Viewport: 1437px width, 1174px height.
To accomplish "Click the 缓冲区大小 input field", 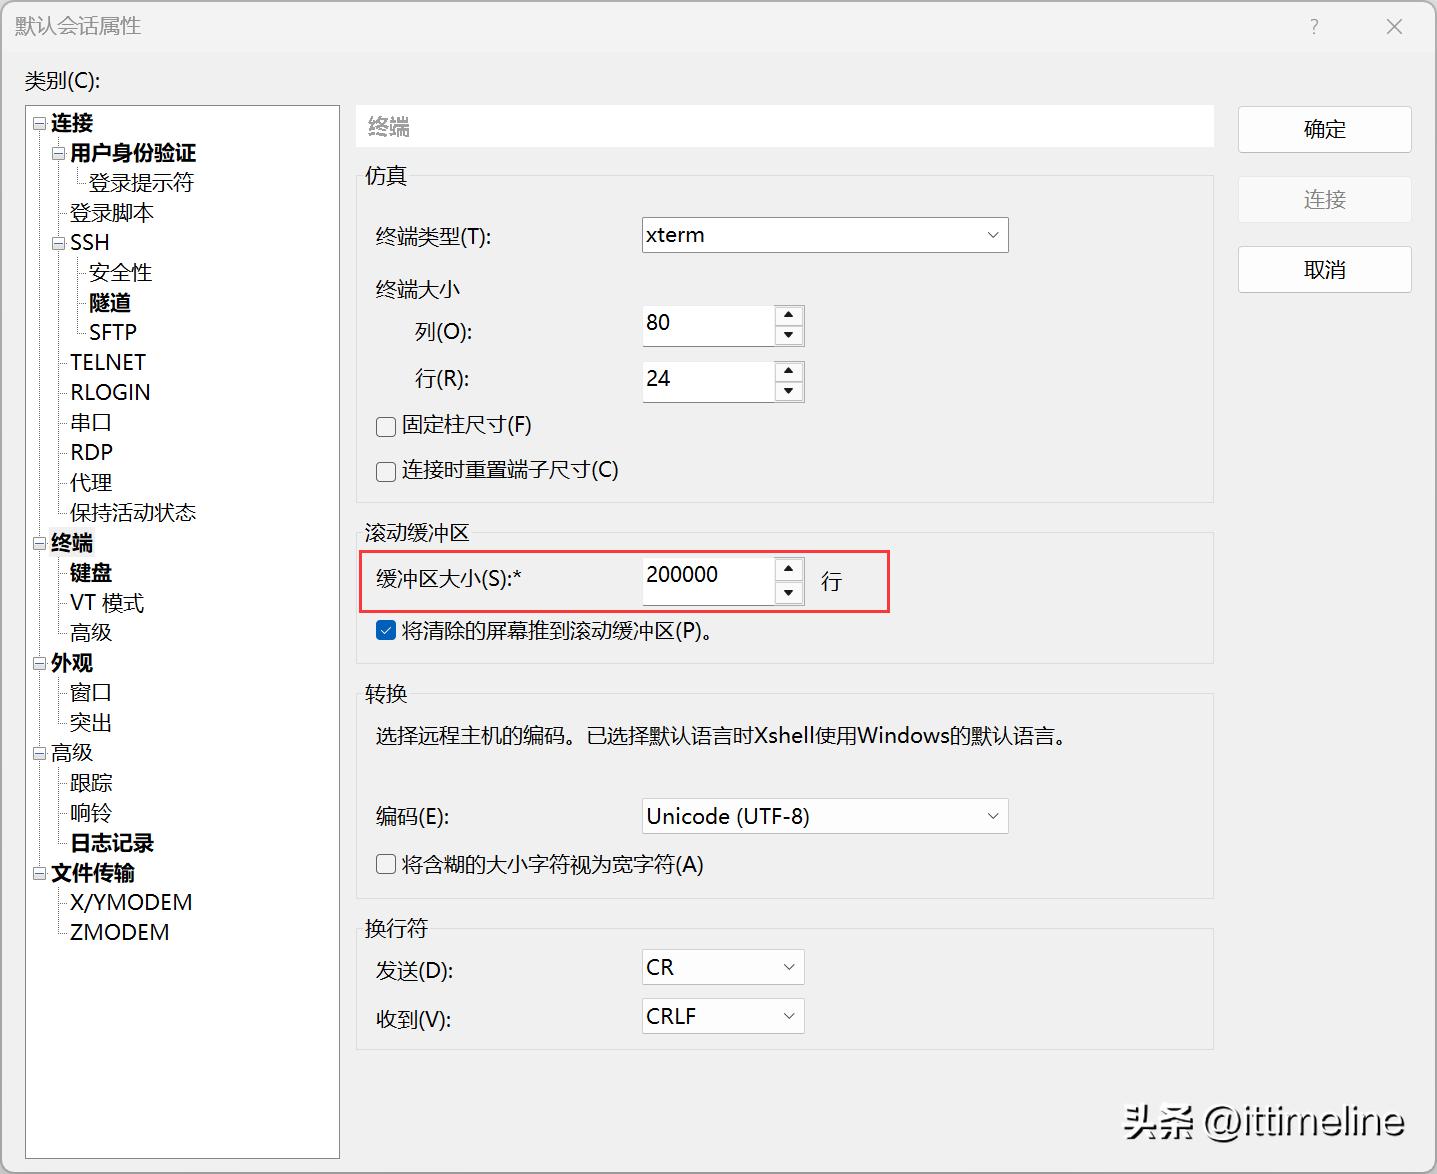I will point(707,579).
